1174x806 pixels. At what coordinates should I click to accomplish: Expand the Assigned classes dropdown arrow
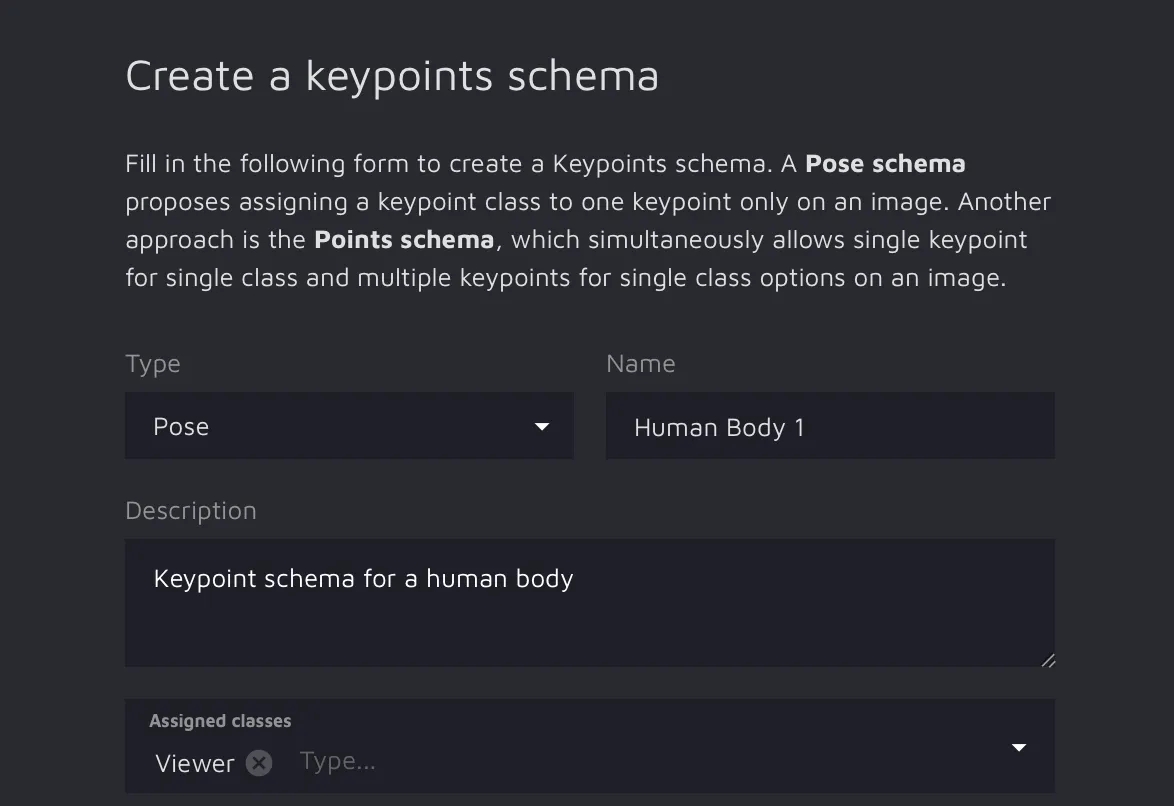[x=1019, y=748]
